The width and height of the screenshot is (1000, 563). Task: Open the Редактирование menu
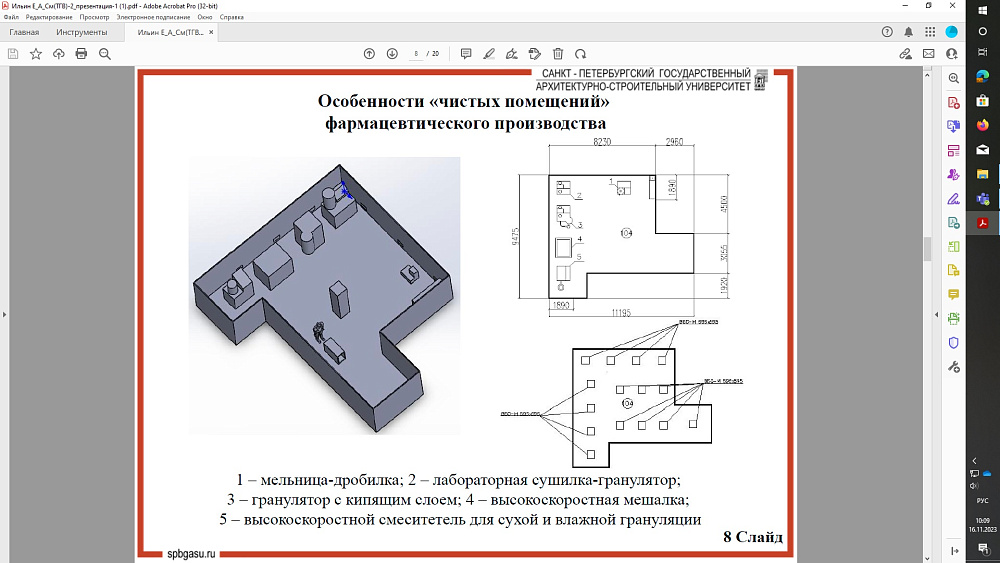(49, 17)
